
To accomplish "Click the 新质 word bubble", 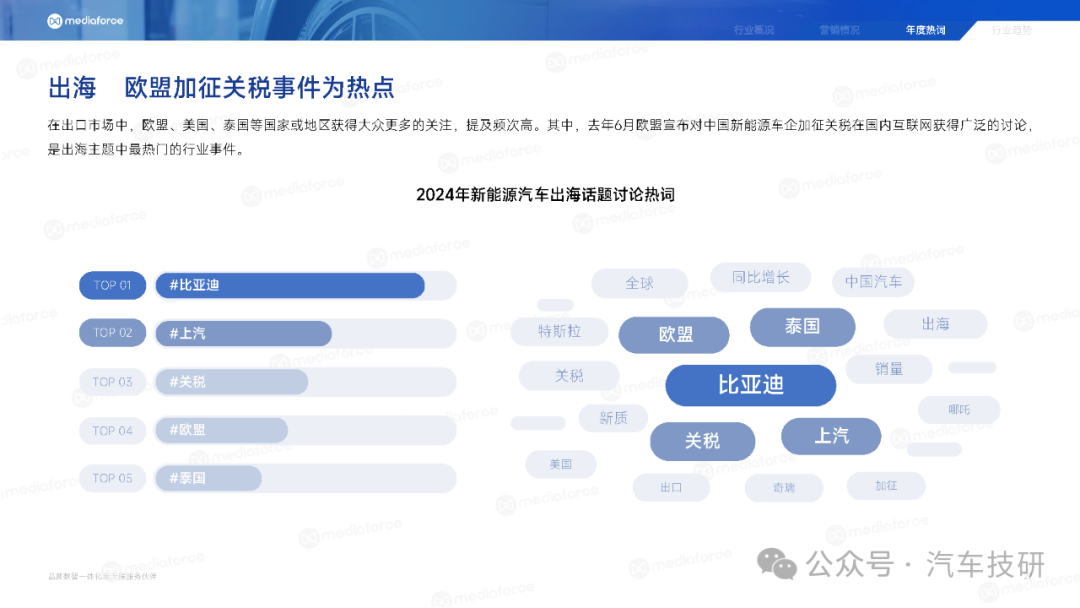I will click(x=613, y=418).
